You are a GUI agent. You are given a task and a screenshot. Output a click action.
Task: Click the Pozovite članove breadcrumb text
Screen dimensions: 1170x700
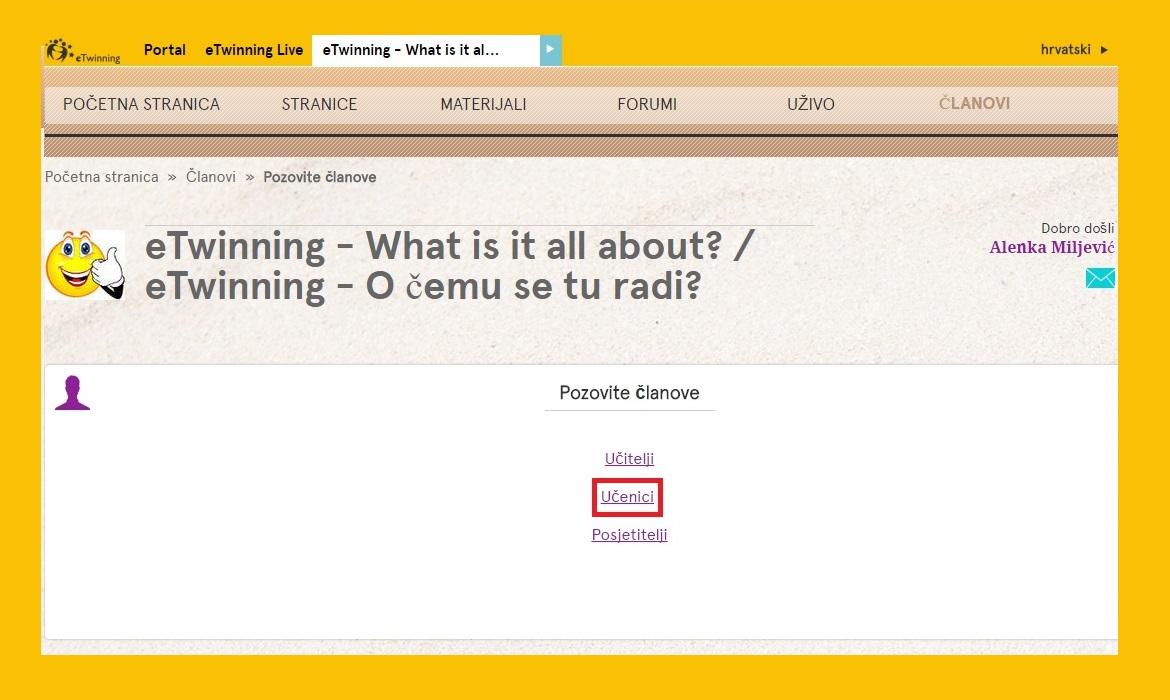point(319,177)
